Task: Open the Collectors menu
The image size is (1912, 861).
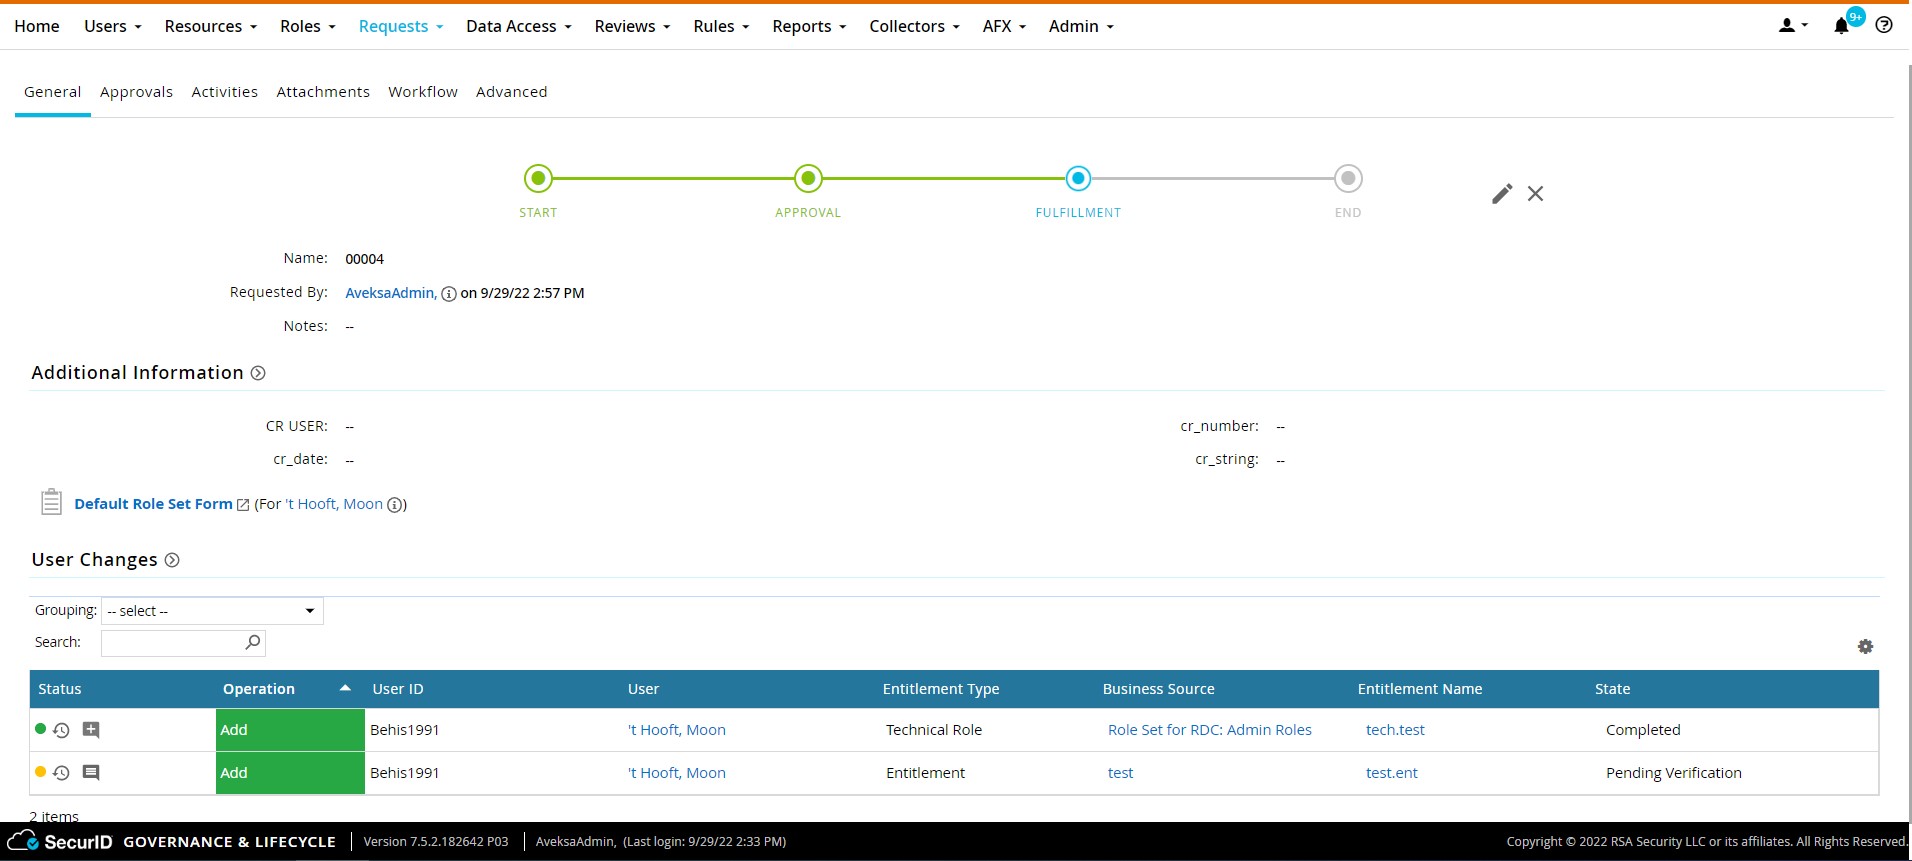Action: 913,26
